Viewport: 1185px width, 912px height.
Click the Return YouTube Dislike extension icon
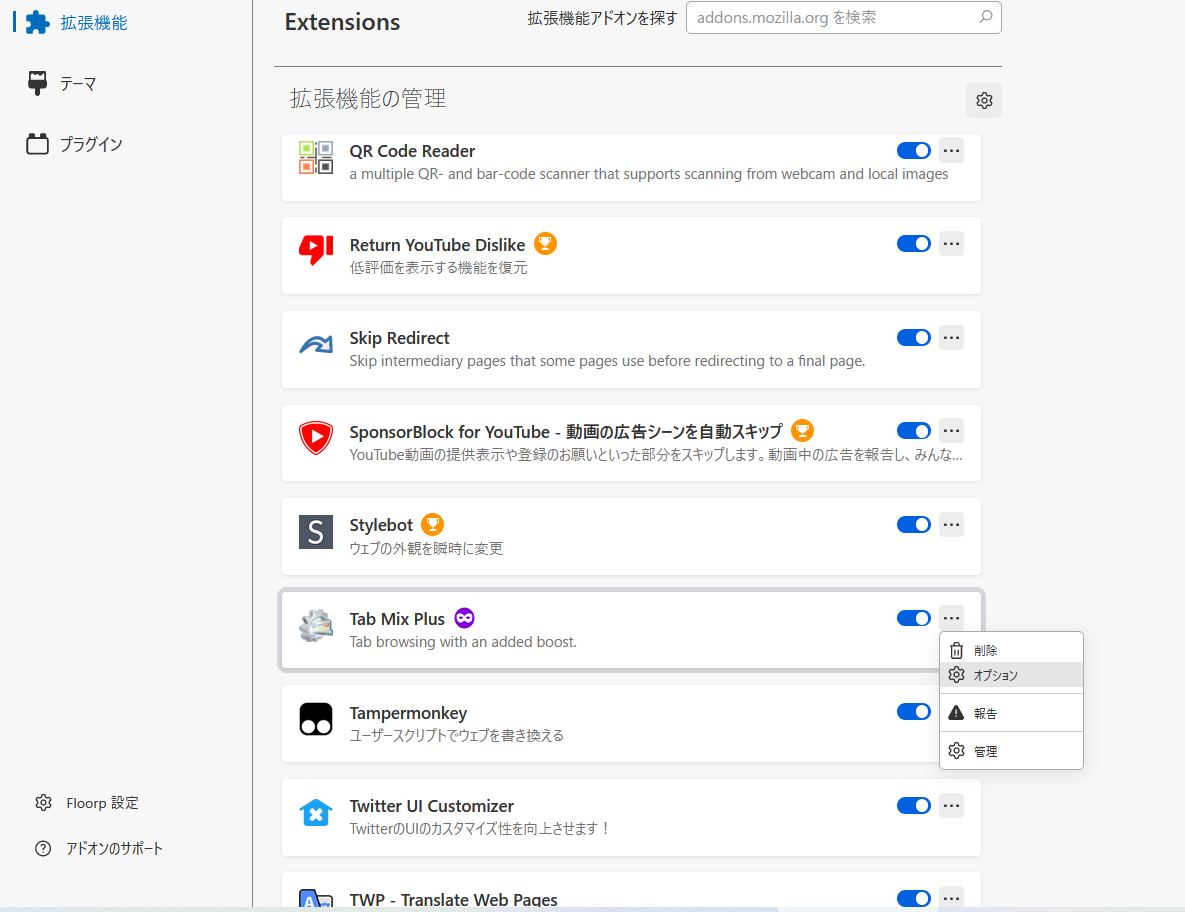316,251
